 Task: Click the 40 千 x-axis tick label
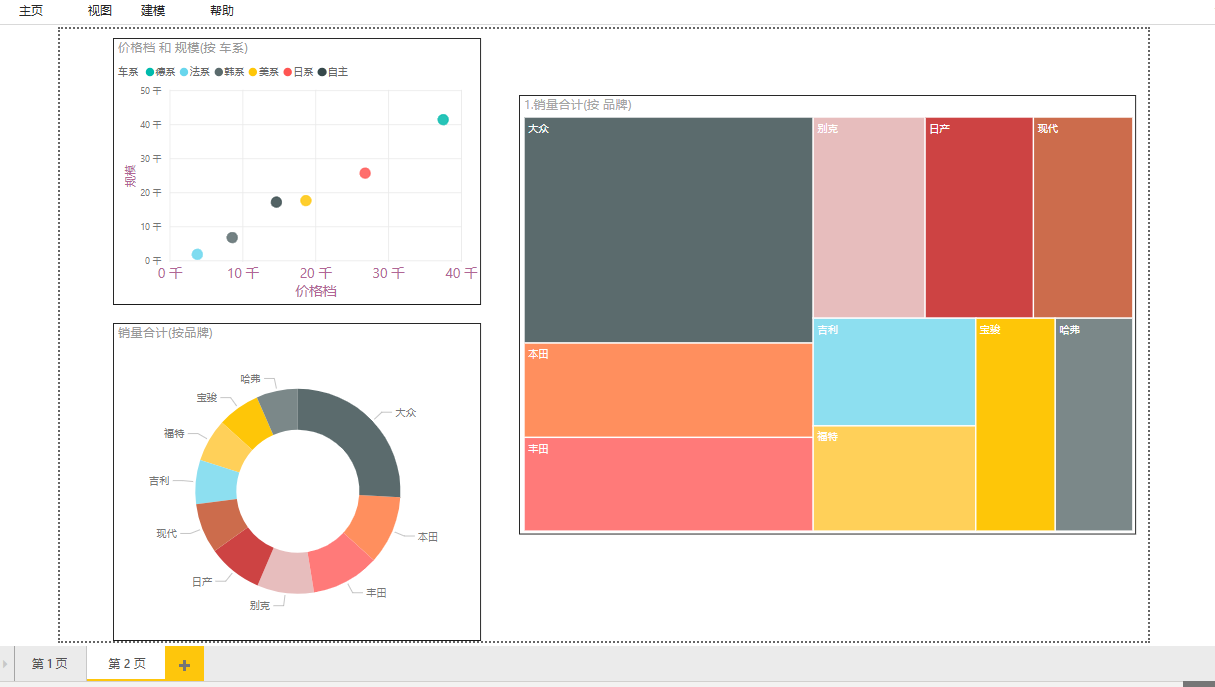coord(461,273)
